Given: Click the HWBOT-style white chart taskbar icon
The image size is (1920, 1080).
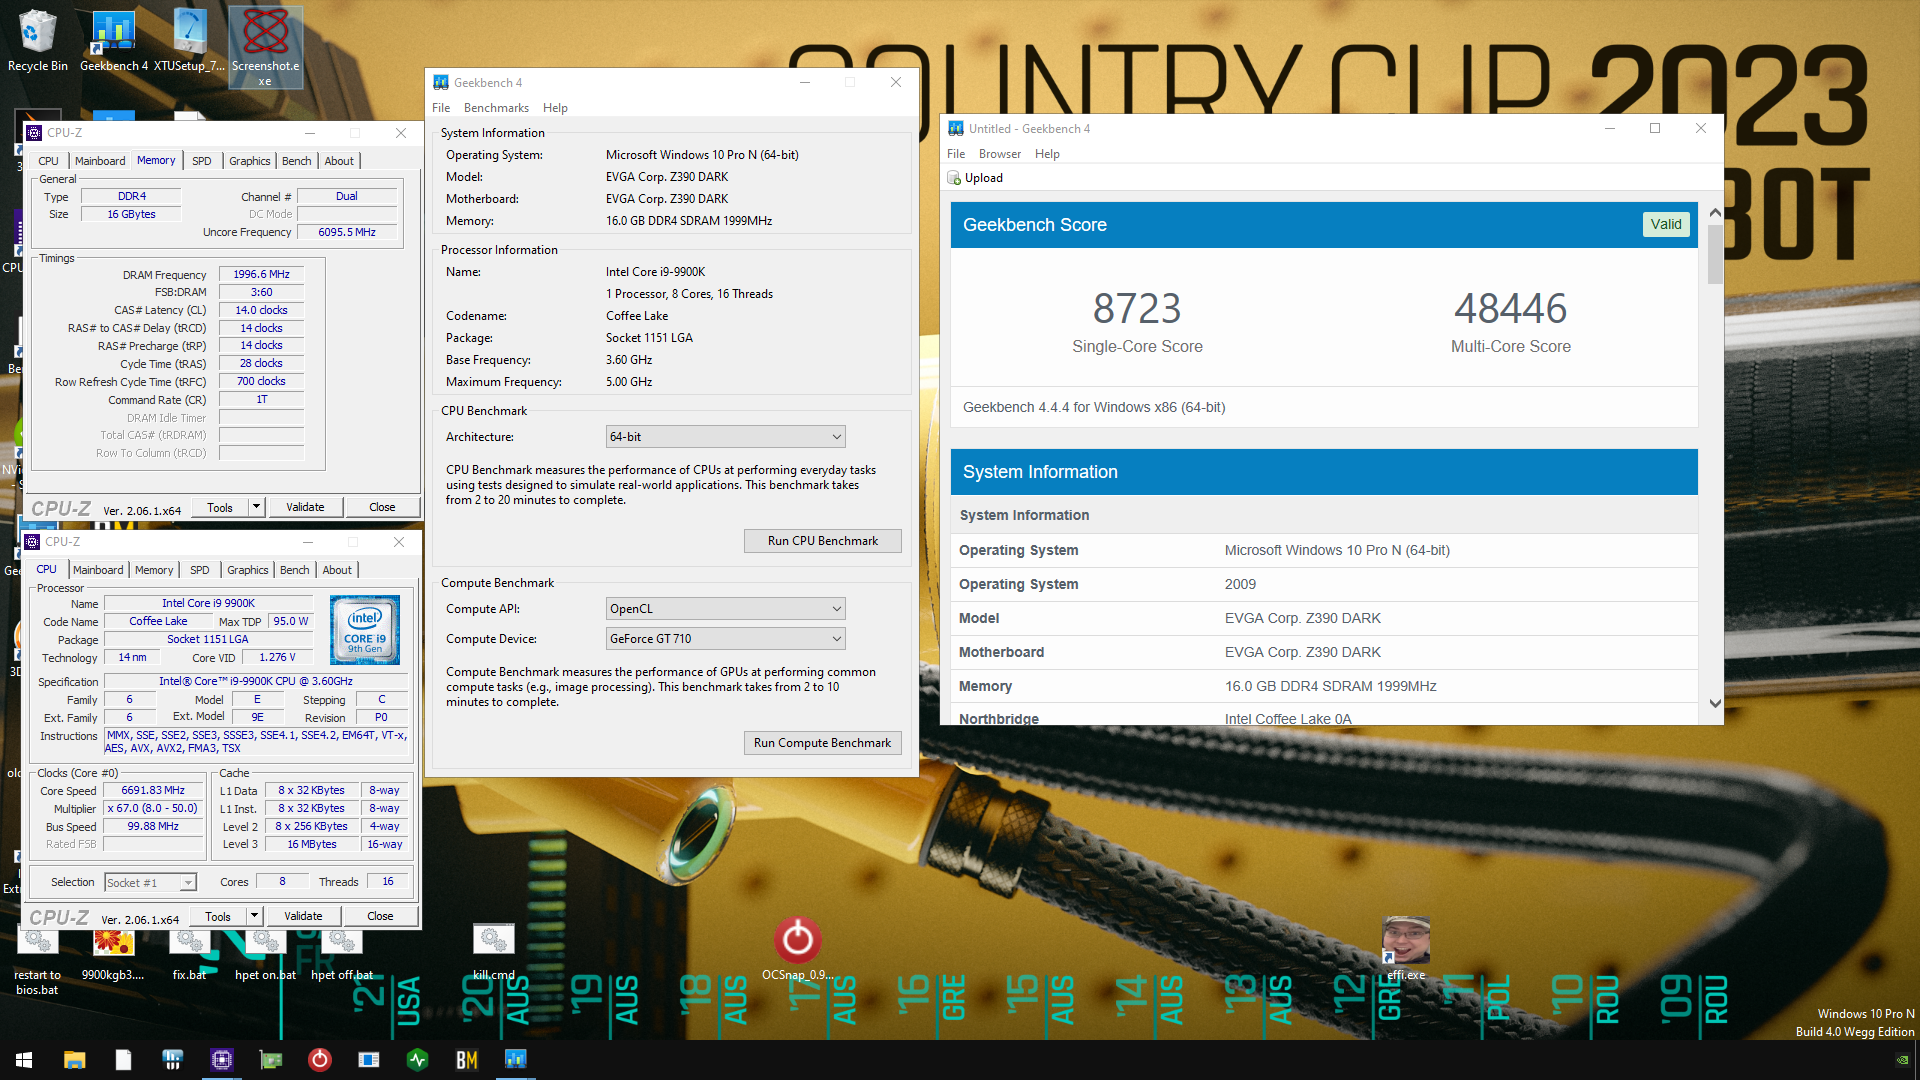Looking at the screenshot, I should coord(172,1060).
